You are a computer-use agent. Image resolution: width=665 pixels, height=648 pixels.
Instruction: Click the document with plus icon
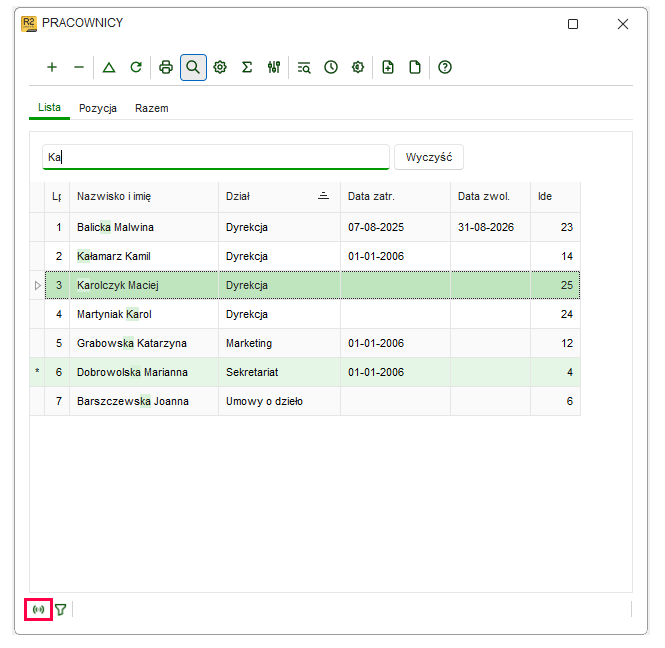(x=388, y=67)
